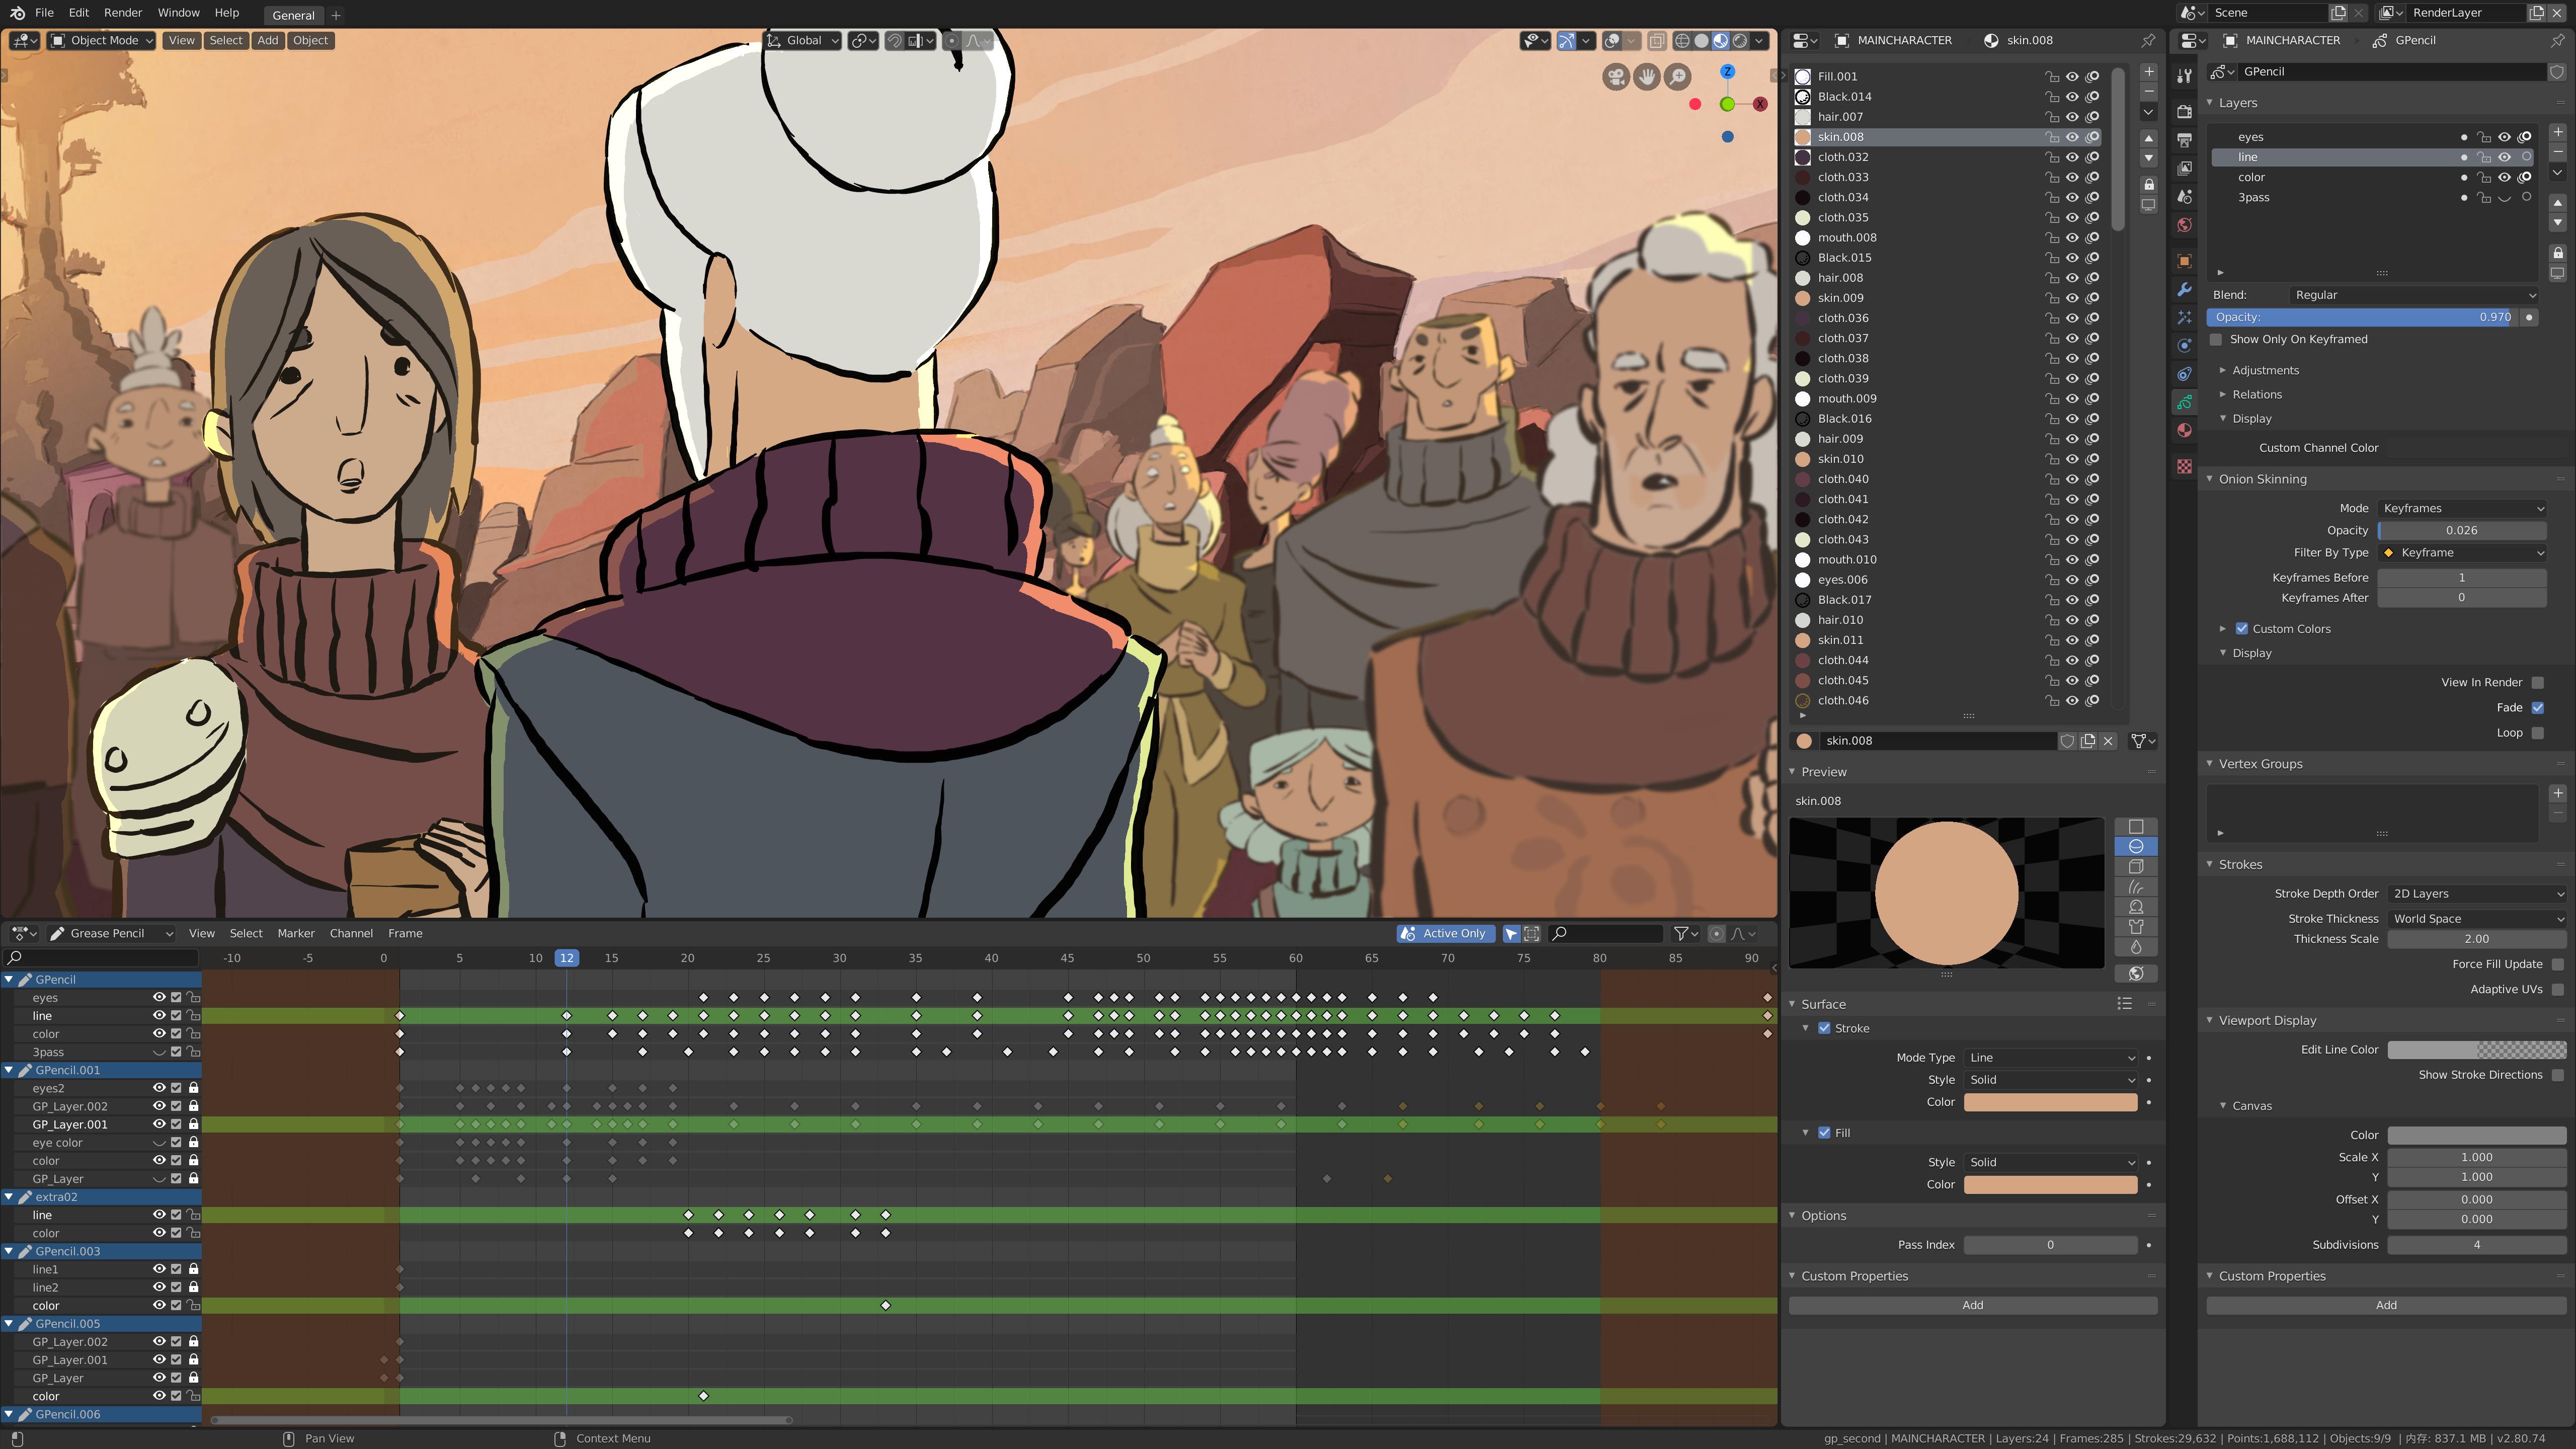
Task: Switch viewport to Rendered shading icon
Action: [1740, 41]
